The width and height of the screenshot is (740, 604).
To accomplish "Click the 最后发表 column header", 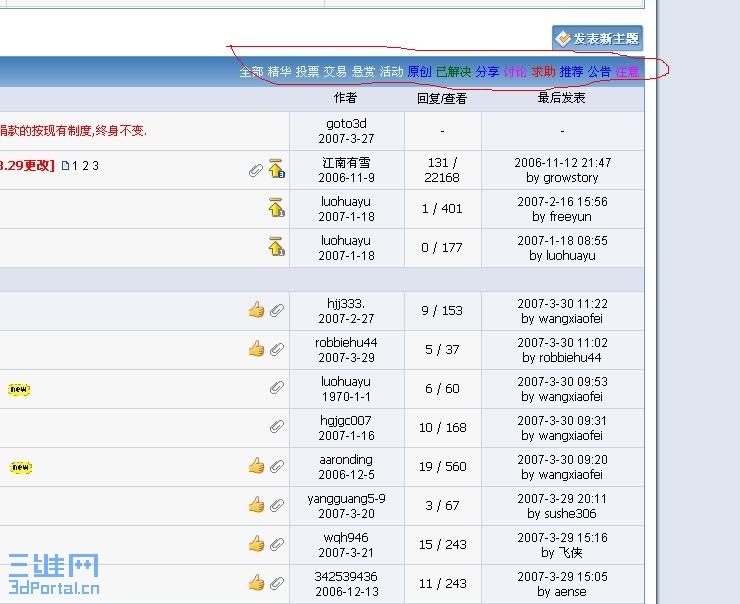I will 562,98.
